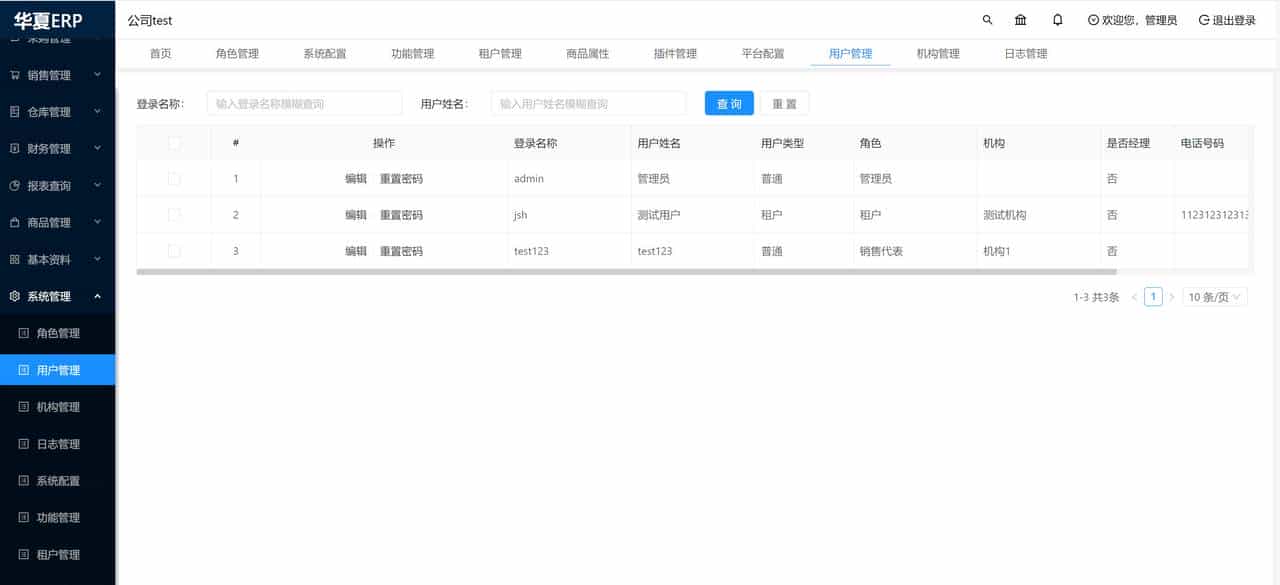Image resolution: width=1280 pixels, height=585 pixels.
Task: Switch to the 日志管理 tab
Action: (x=1024, y=53)
